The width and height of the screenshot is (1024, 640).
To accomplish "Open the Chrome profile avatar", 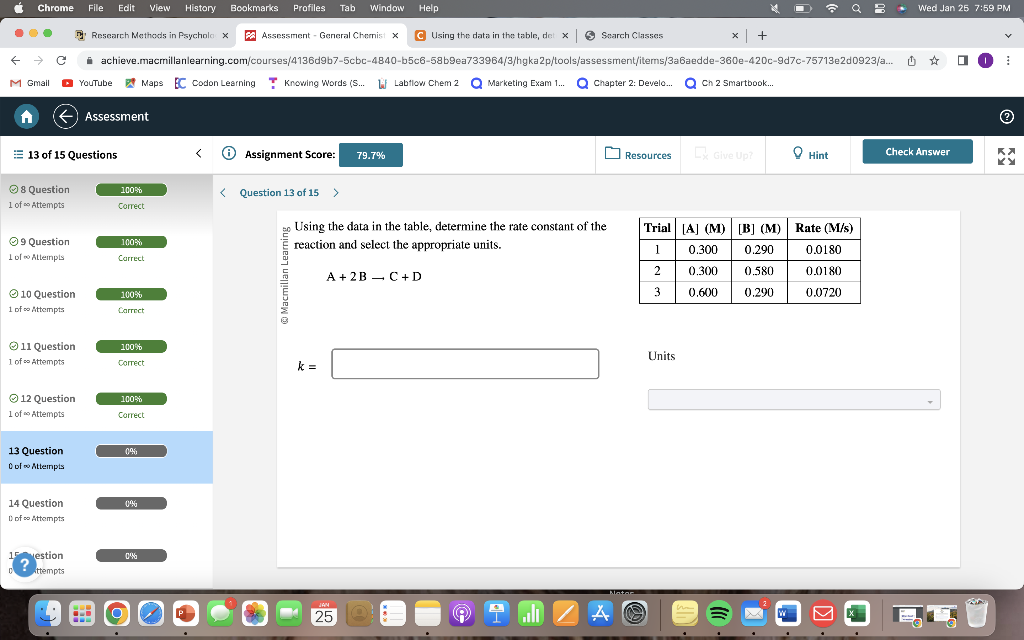I will click(x=985, y=60).
